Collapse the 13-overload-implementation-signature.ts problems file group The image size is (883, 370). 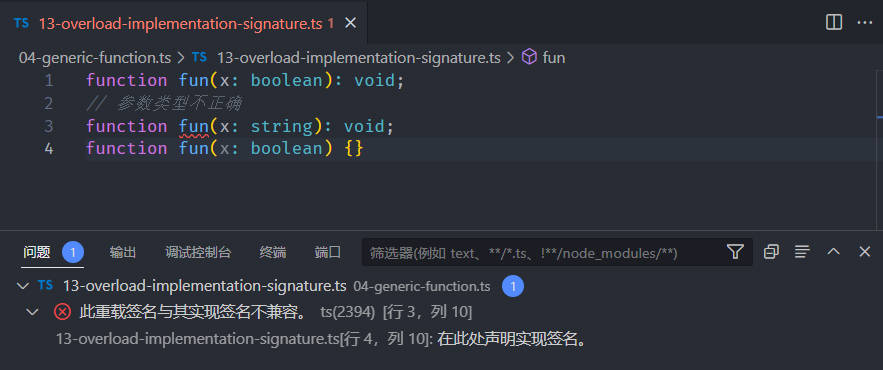(x=23, y=286)
